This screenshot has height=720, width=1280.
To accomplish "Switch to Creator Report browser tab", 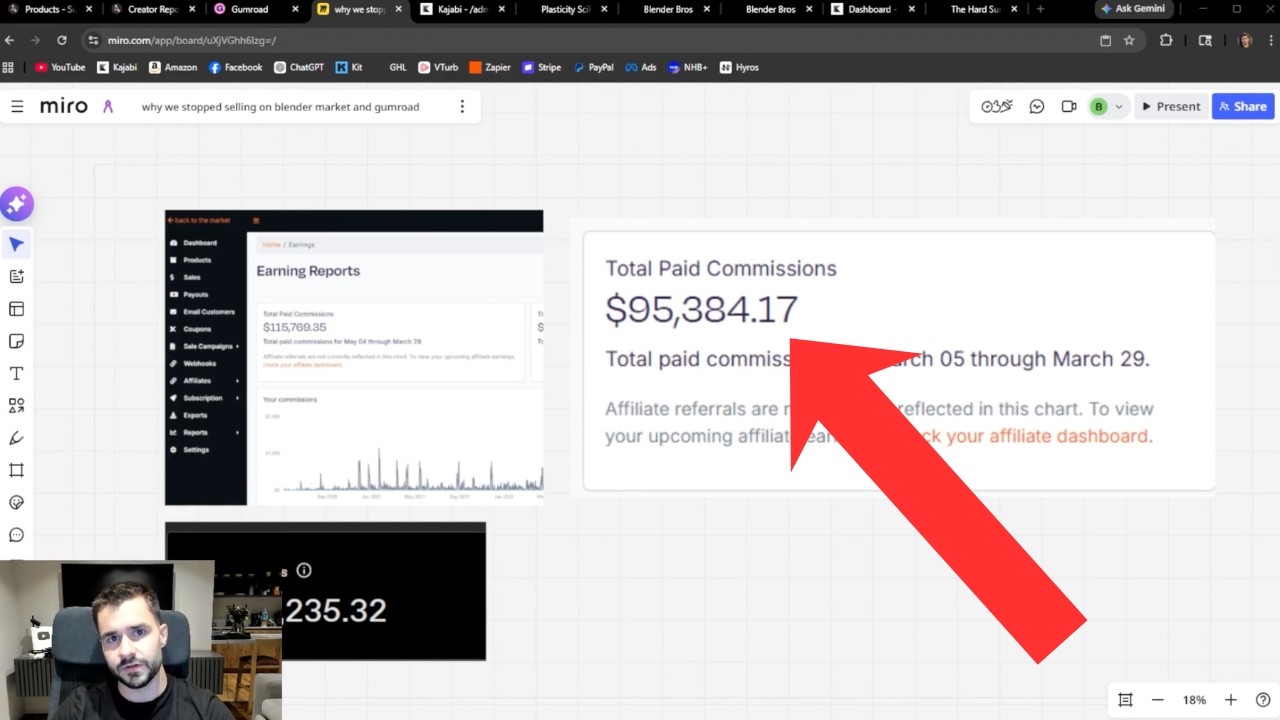I will [153, 9].
